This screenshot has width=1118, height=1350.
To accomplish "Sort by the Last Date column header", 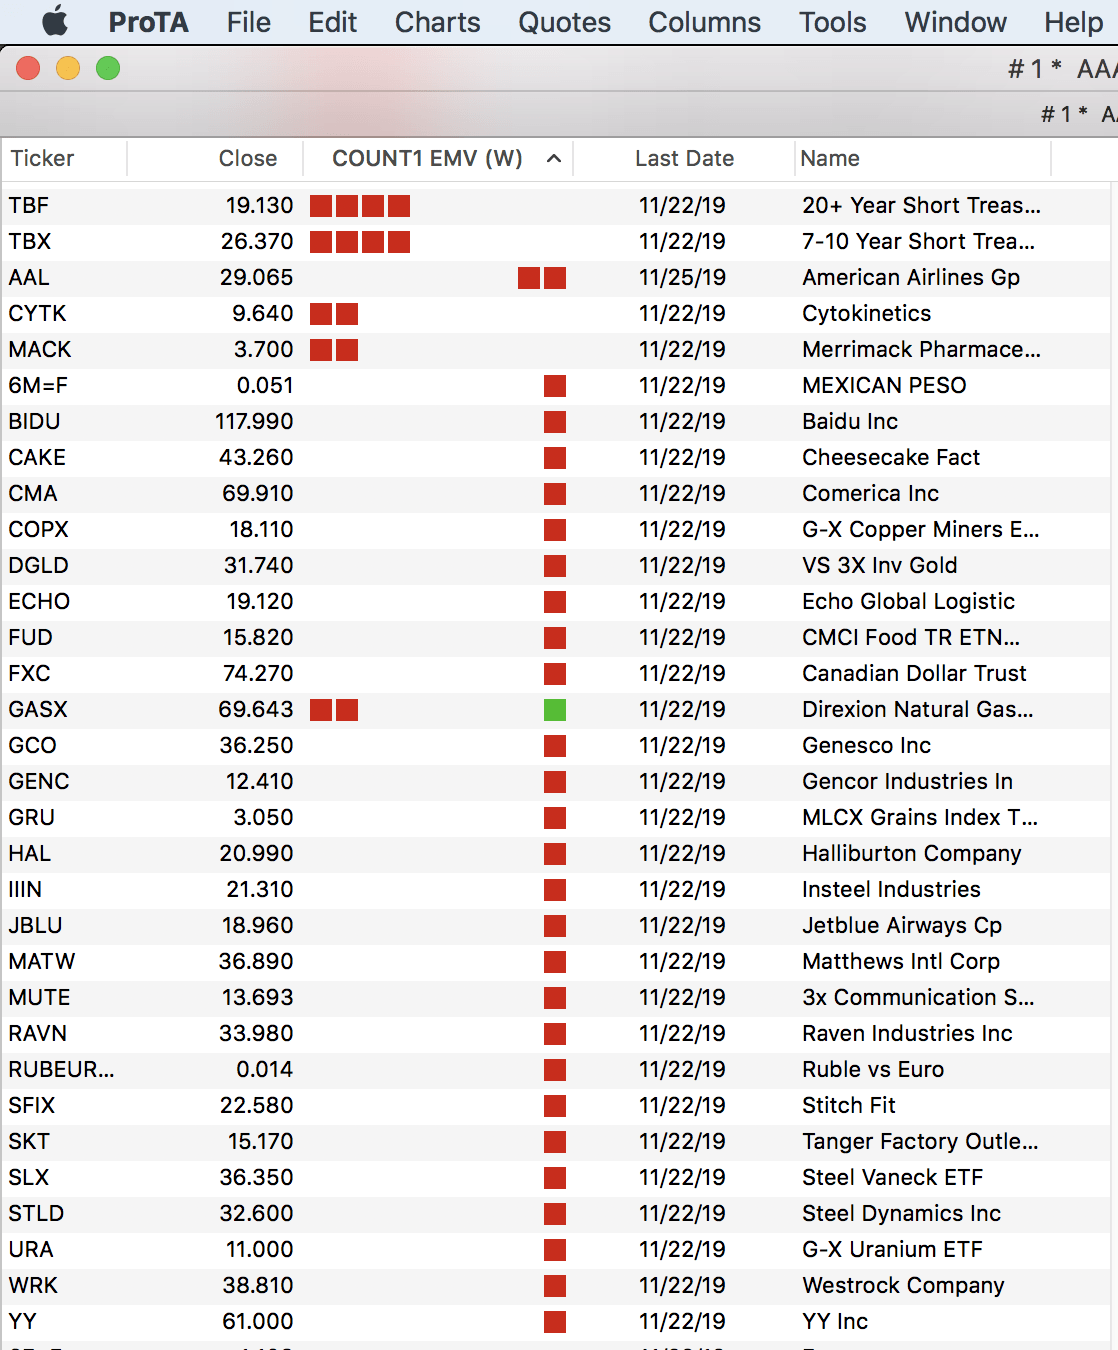I will tap(684, 158).
